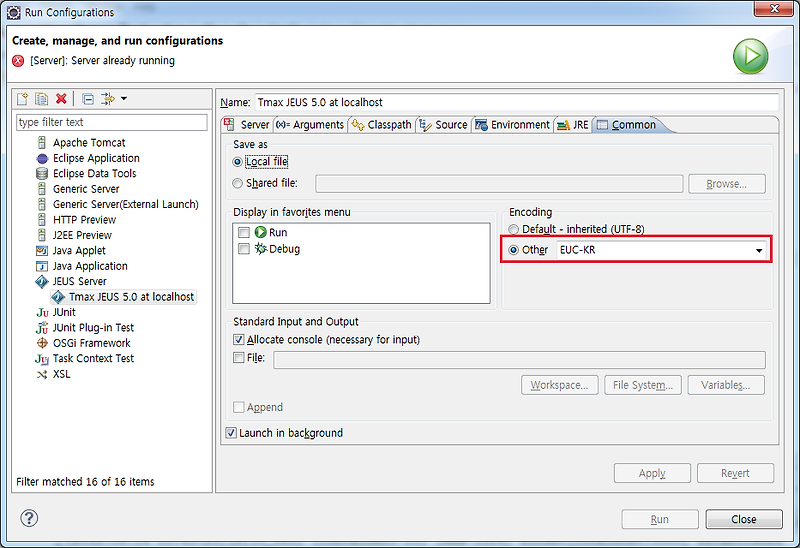Choose Default - inherited (UTF-8) encoding

514,229
